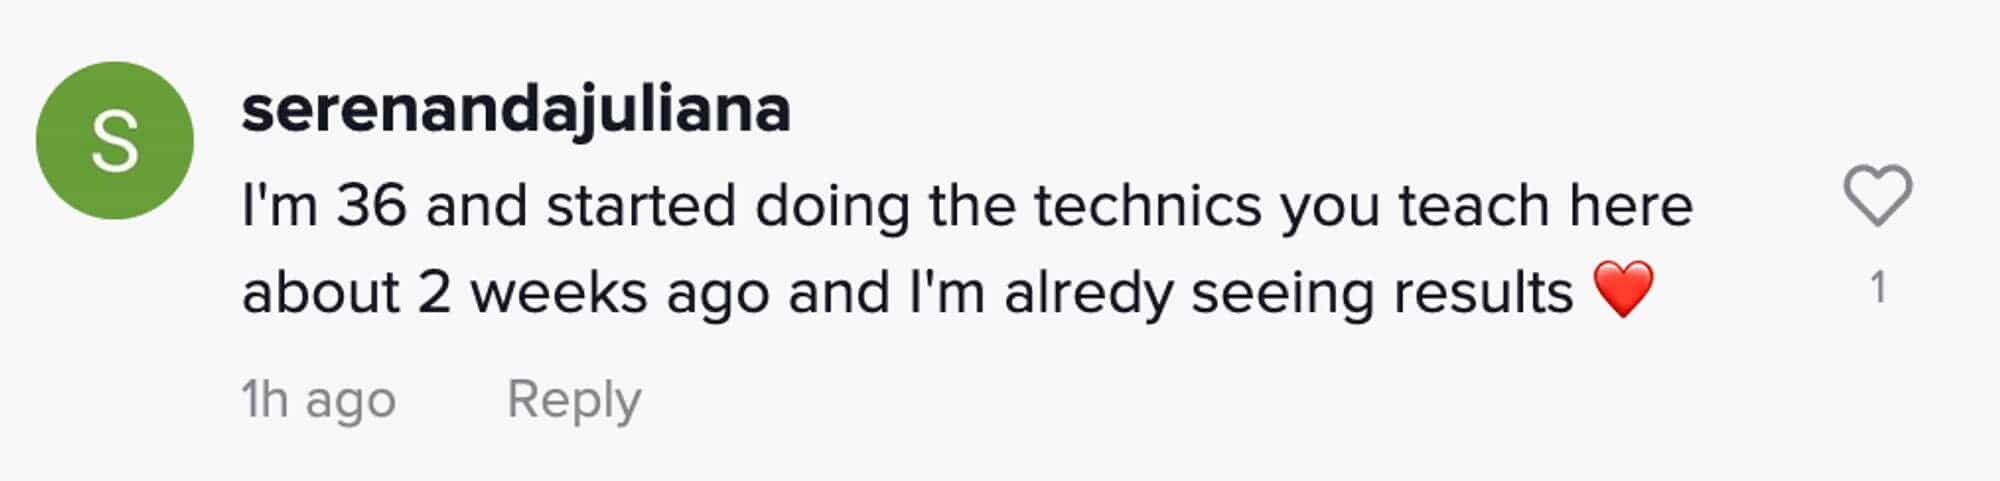
Task: Click the number "36" in the comment
Action: point(371,206)
